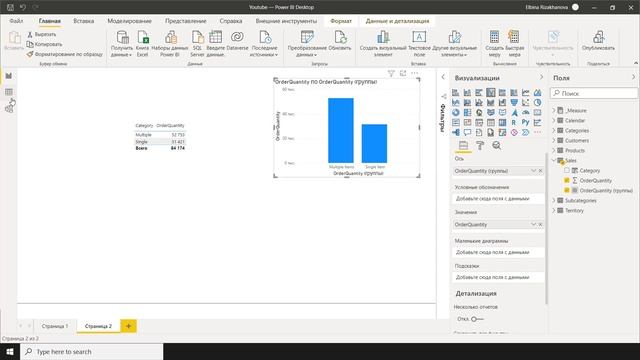
Task: Expand the Products table
Action: pos(554,150)
